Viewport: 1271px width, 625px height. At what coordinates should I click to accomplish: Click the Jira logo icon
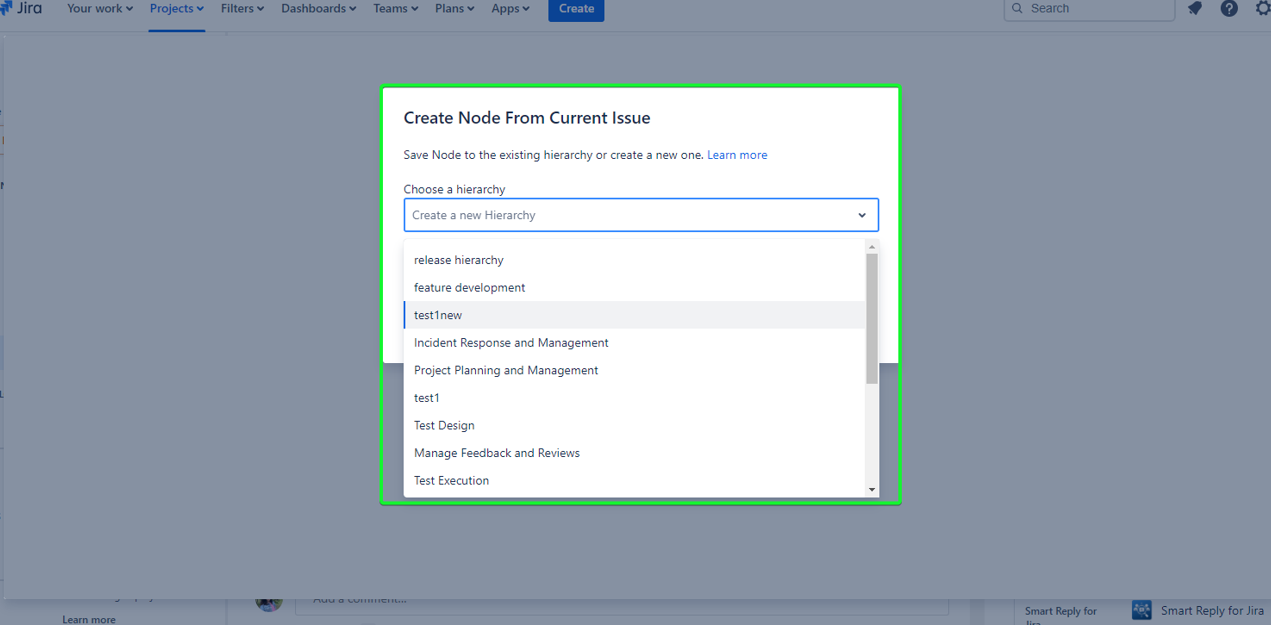[x=8, y=8]
